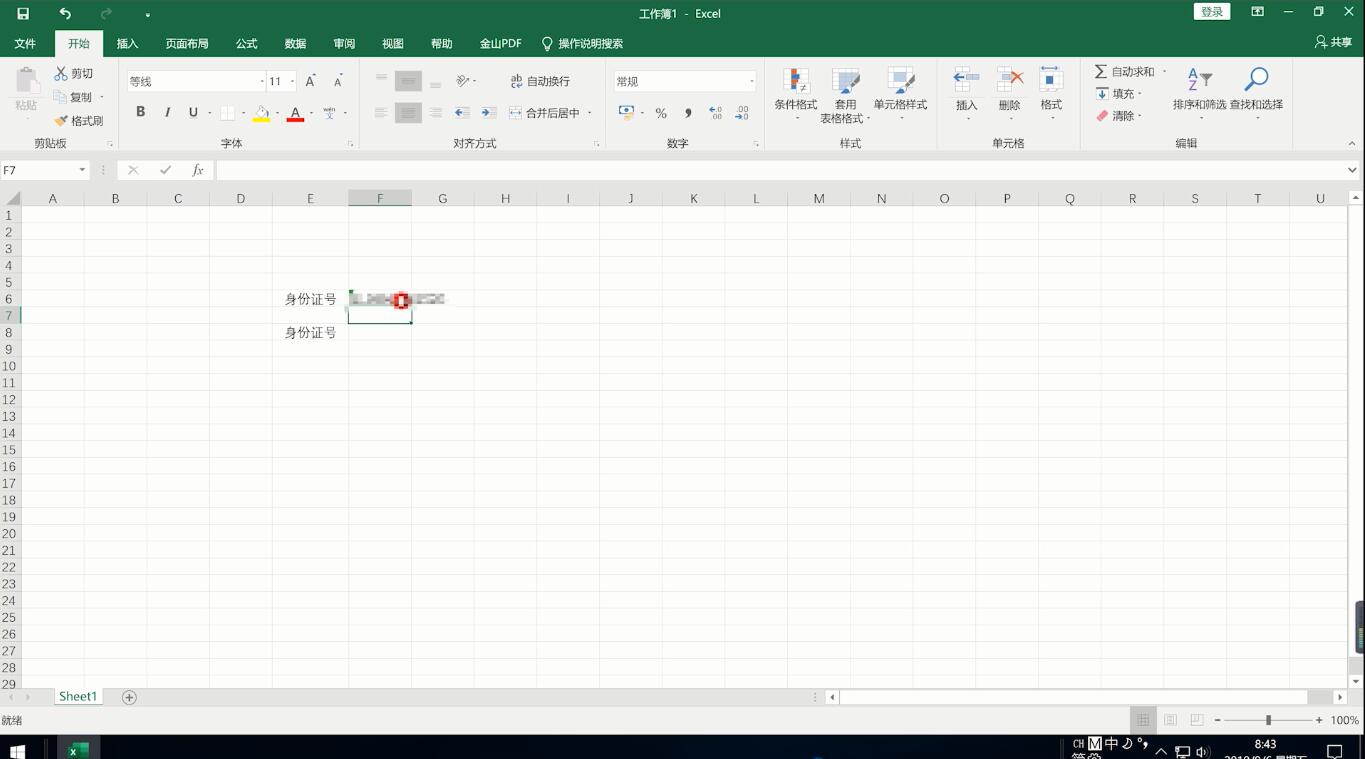1365x759 pixels.
Task: Open the Clear (清除) menu
Action: tap(1118, 116)
